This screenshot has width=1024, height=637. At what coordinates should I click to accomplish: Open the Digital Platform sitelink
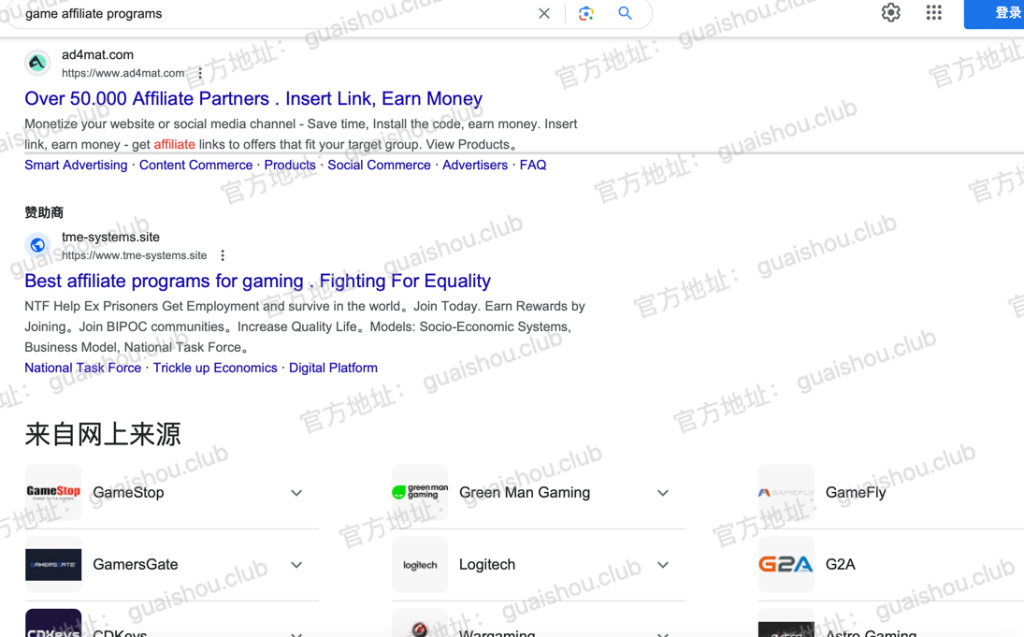[333, 368]
